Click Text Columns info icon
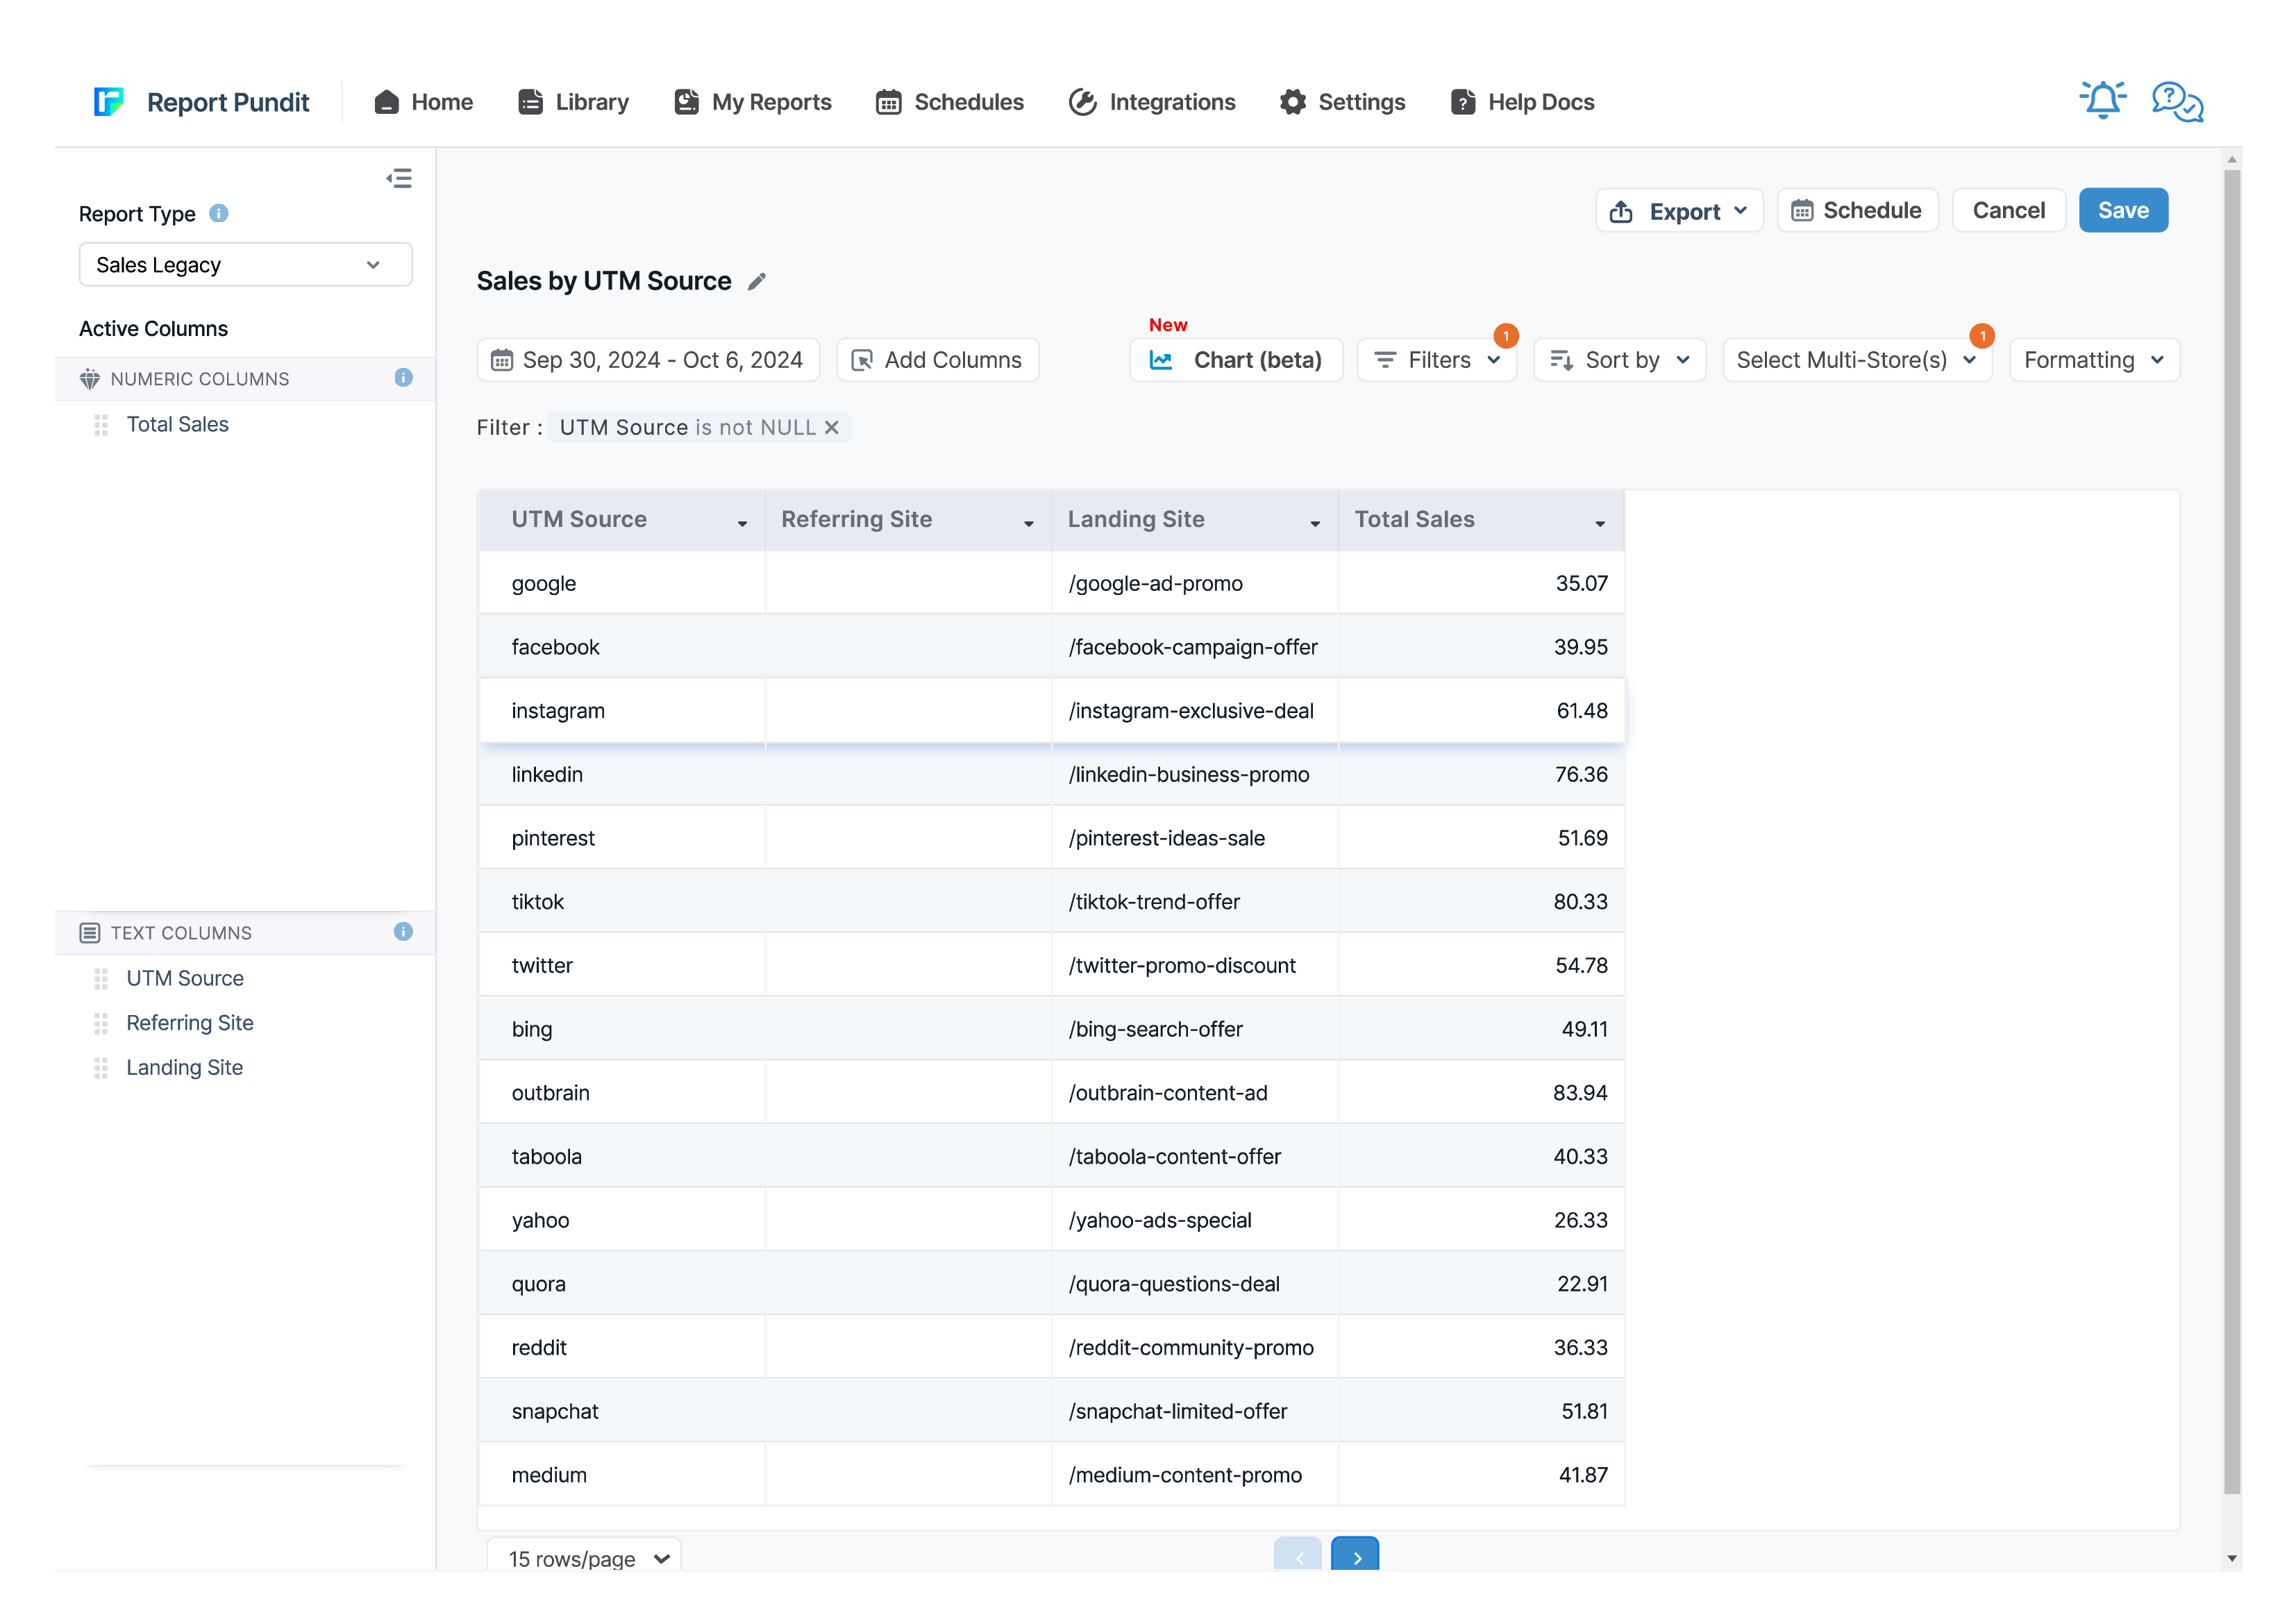The image size is (2296, 1624). 403,932
